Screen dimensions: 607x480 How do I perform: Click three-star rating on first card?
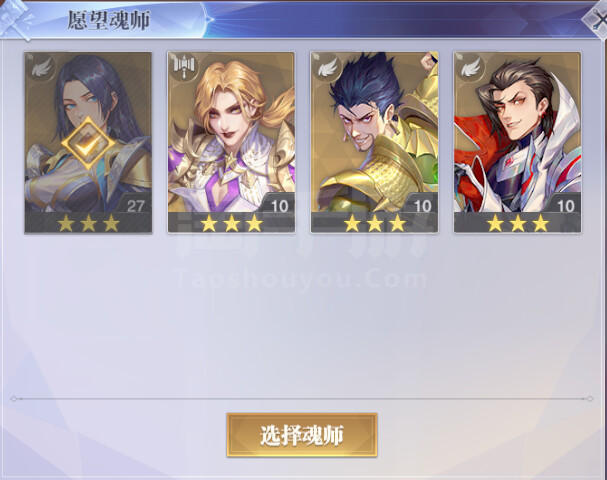coord(89,223)
